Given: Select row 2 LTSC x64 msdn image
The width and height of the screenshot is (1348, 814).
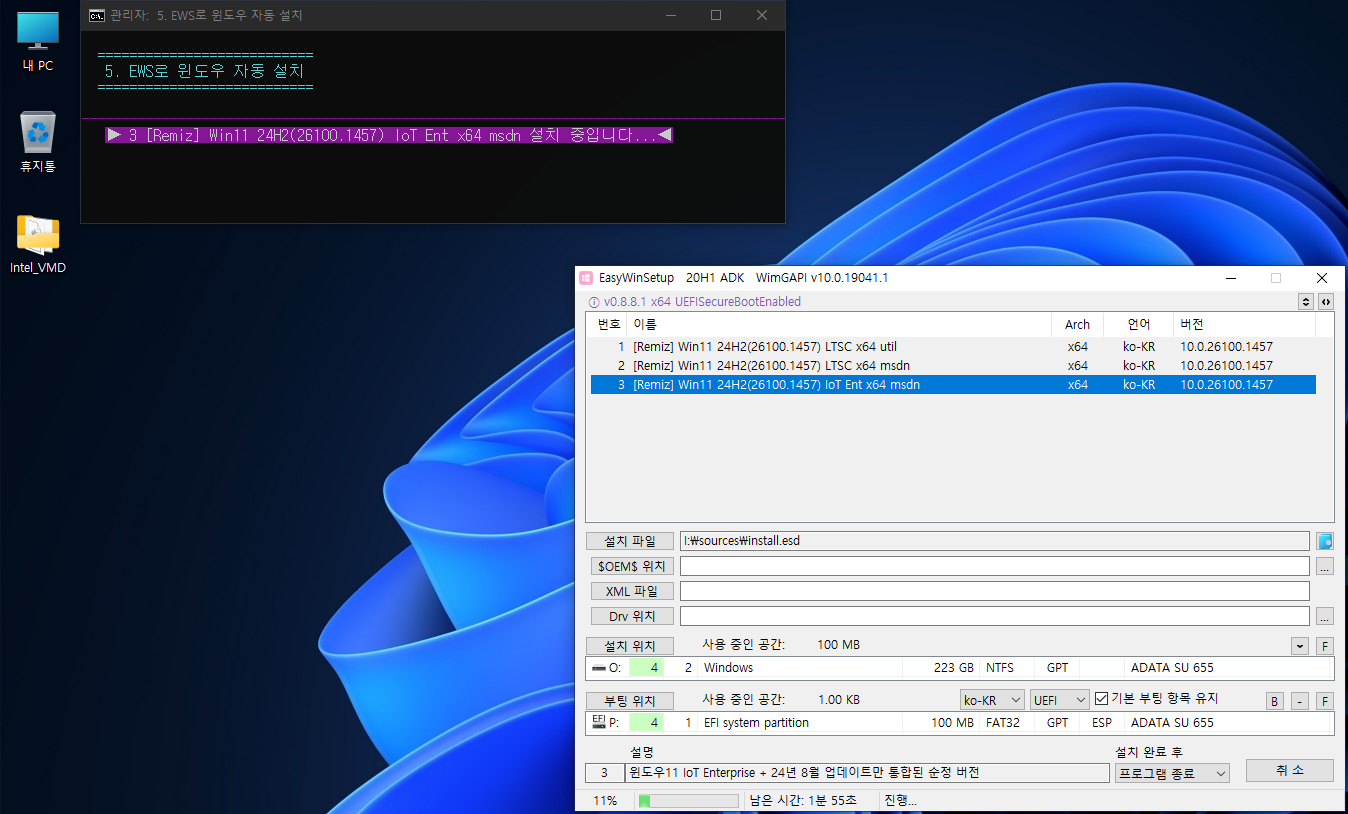Looking at the screenshot, I should coord(953,366).
